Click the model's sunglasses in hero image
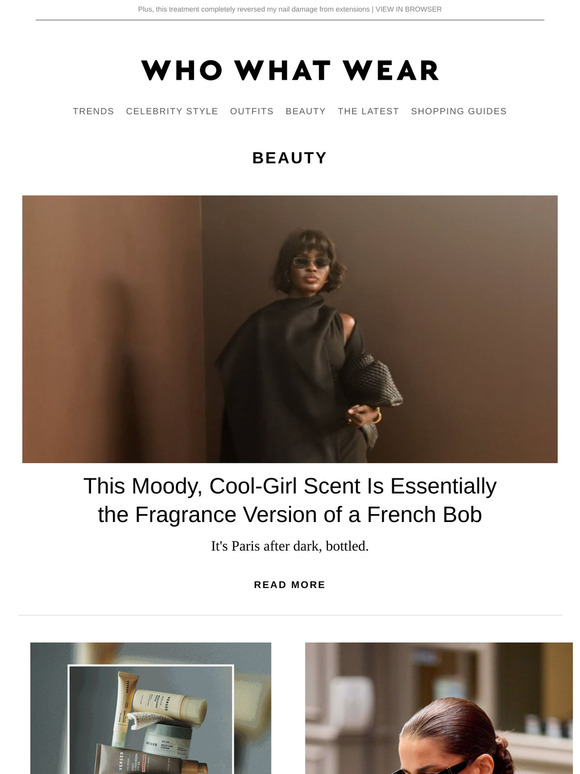Image resolution: width=580 pixels, height=774 pixels. [x=311, y=262]
